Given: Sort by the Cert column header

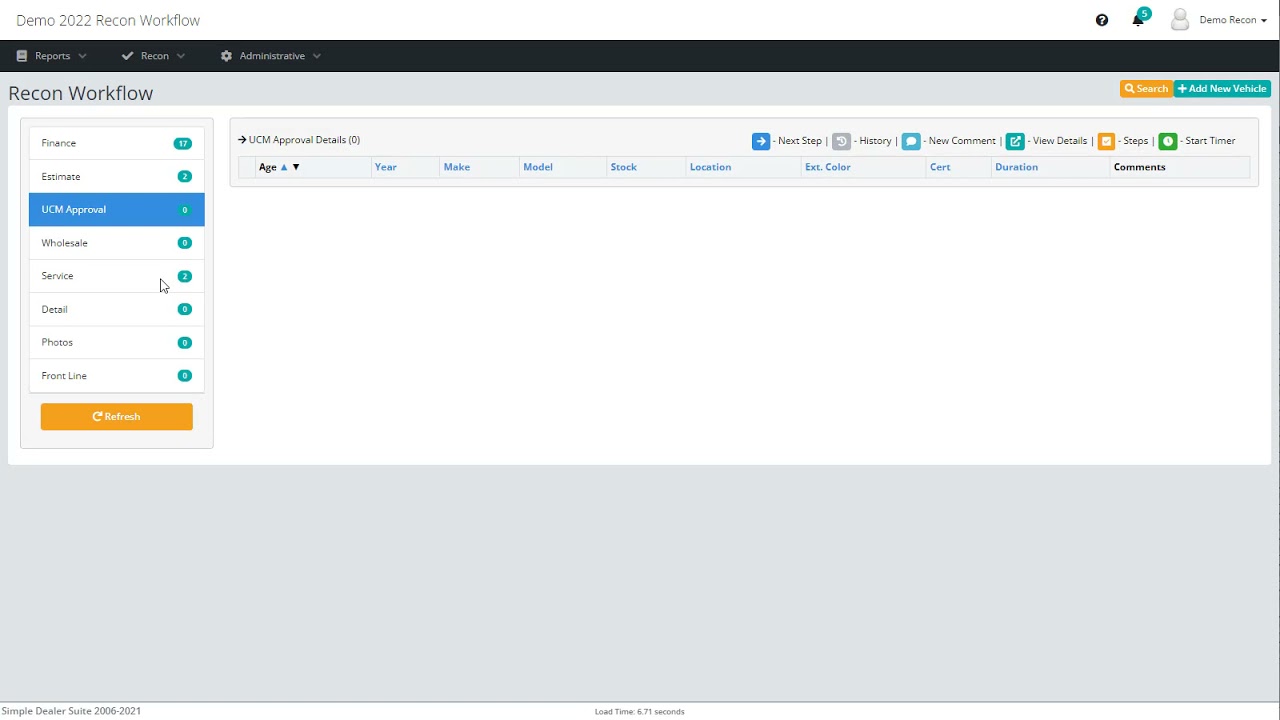Looking at the screenshot, I should click(x=940, y=167).
